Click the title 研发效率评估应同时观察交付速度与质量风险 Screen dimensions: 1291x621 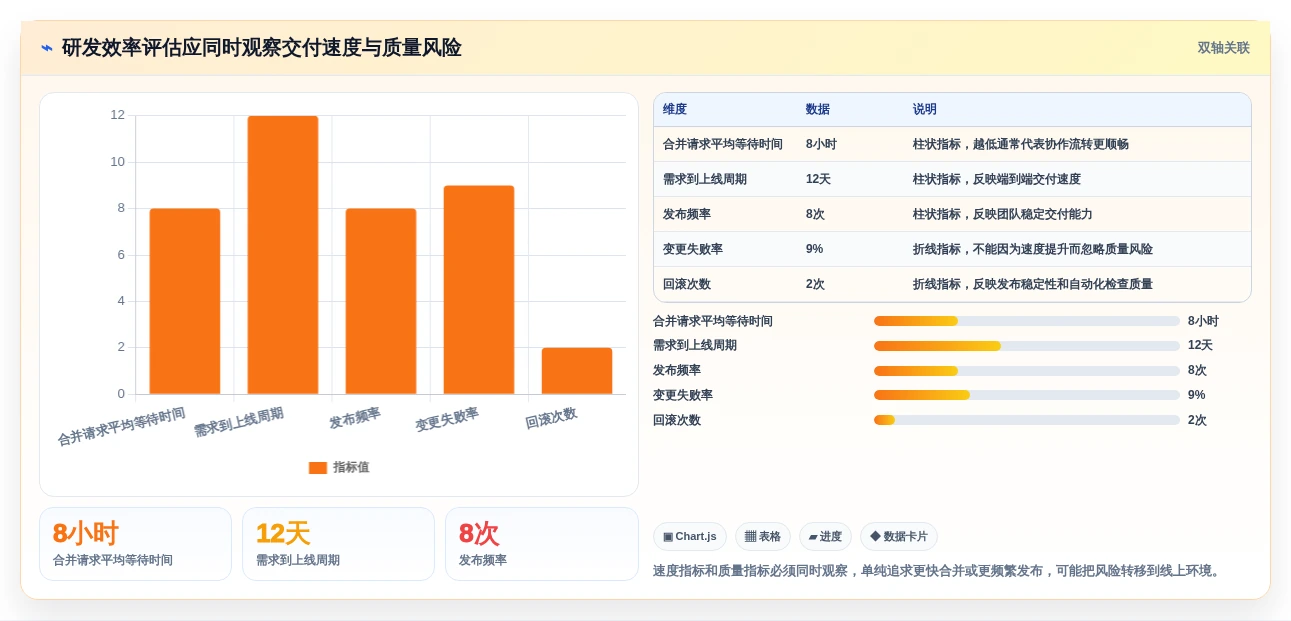pos(262,48)
